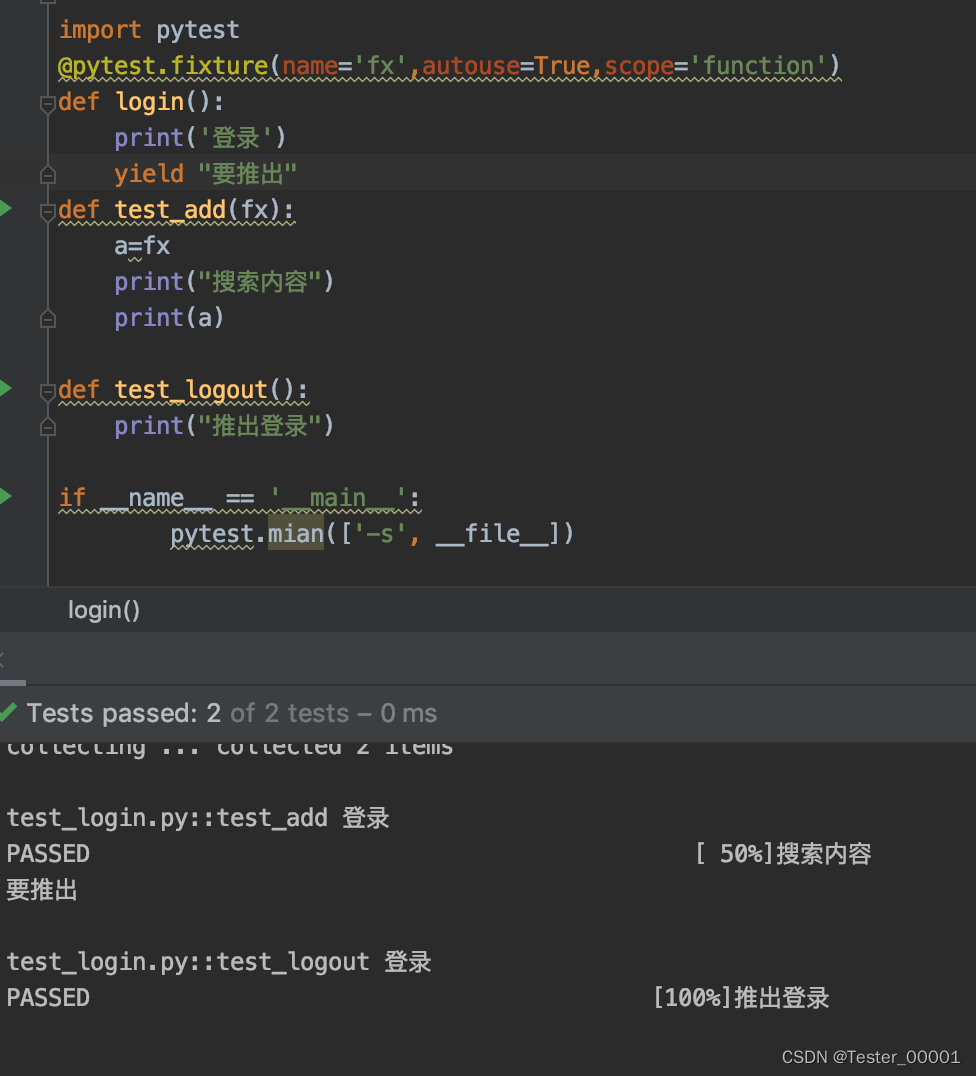The height and width of the screenshot is (1076, 976).
Task: Click 'test_login.py::test_add' in output
Action: (x=167, y=818)
